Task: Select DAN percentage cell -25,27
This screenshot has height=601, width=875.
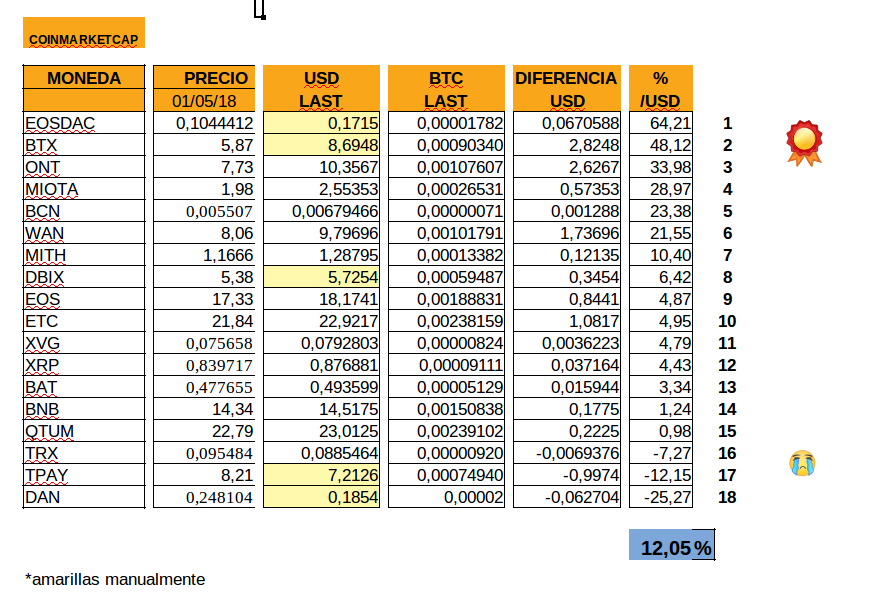Action: [660, 497]
